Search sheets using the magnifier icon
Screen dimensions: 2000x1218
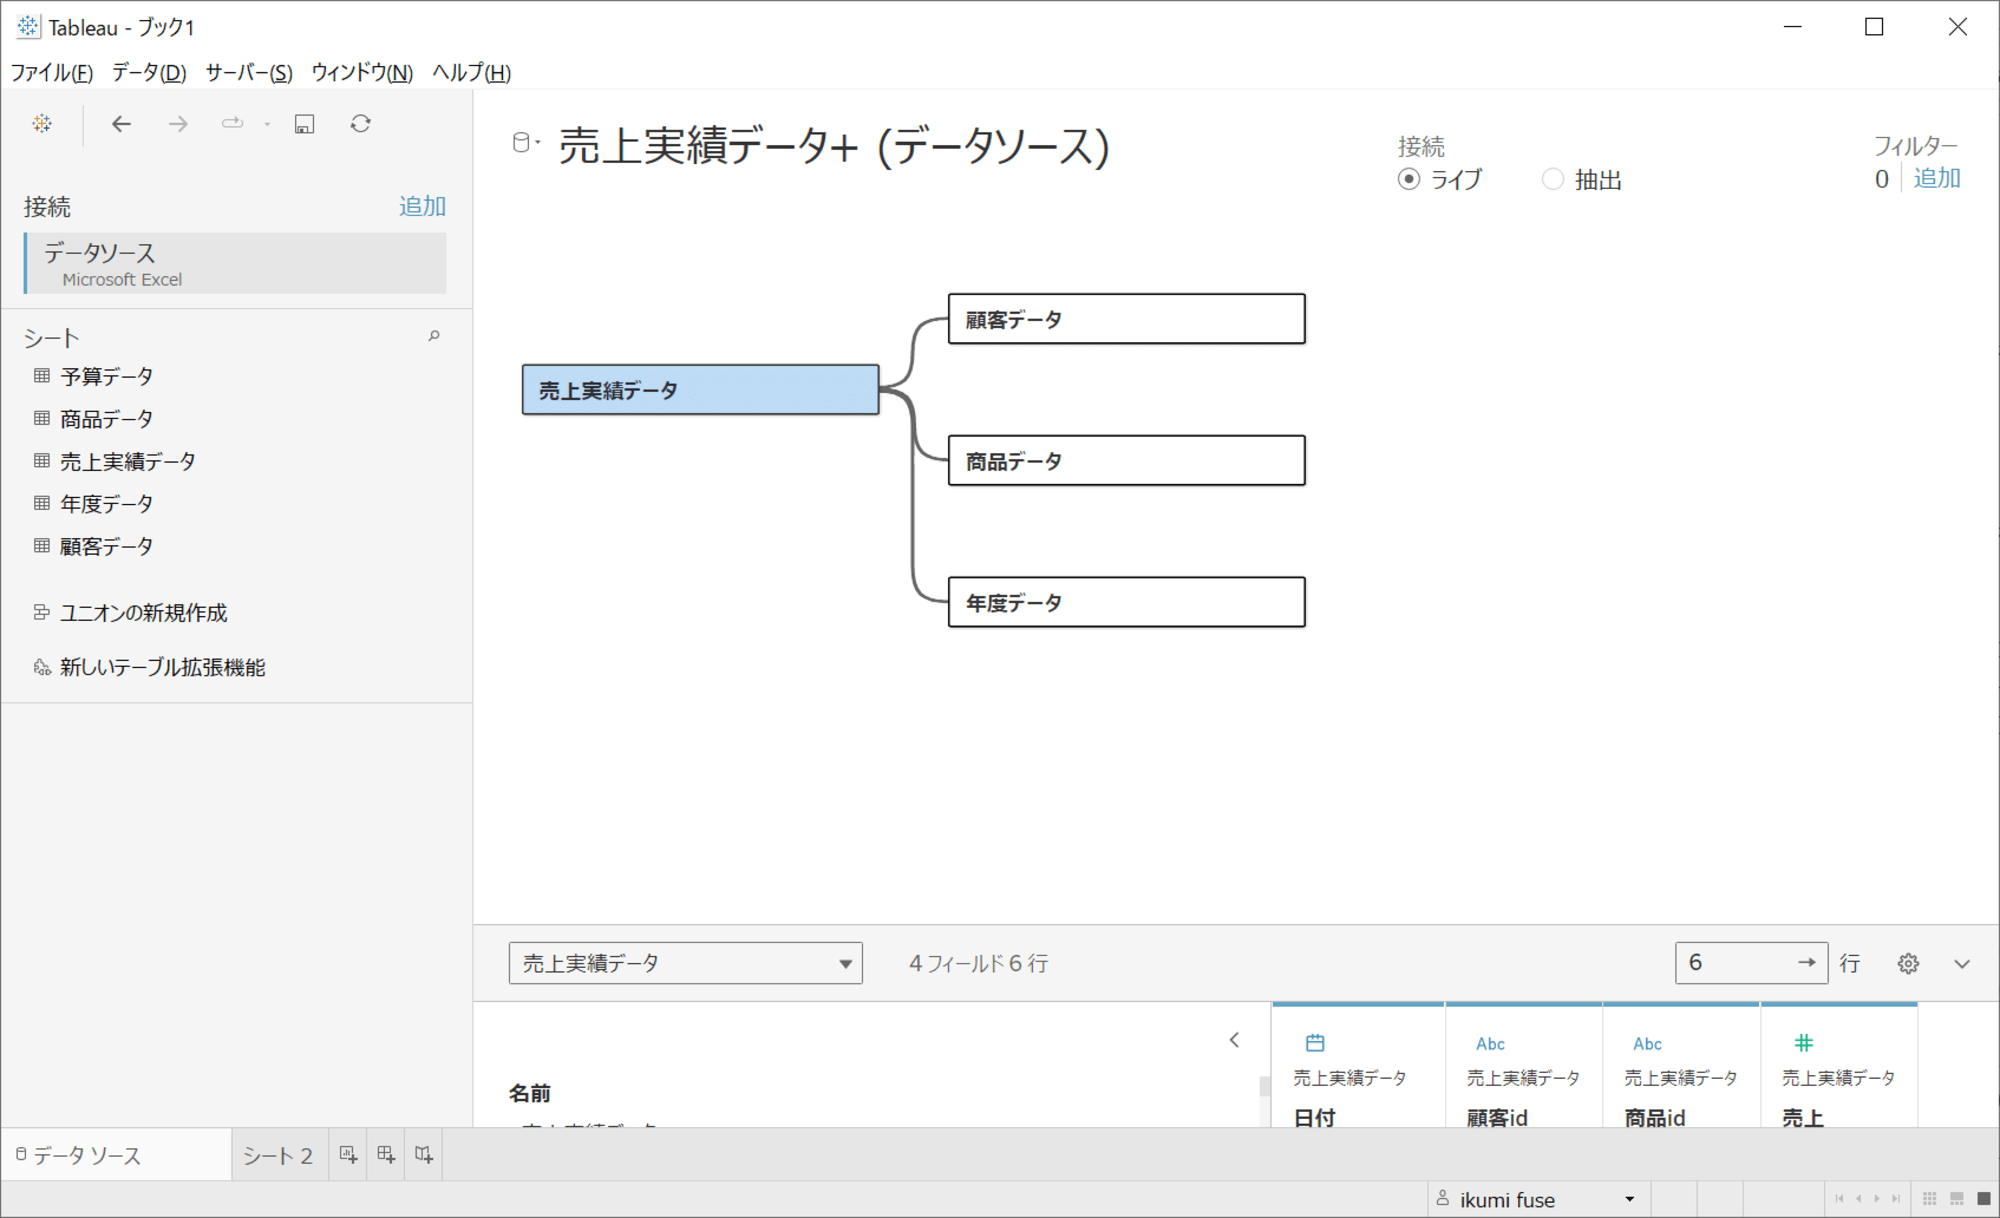pos(434,336)
